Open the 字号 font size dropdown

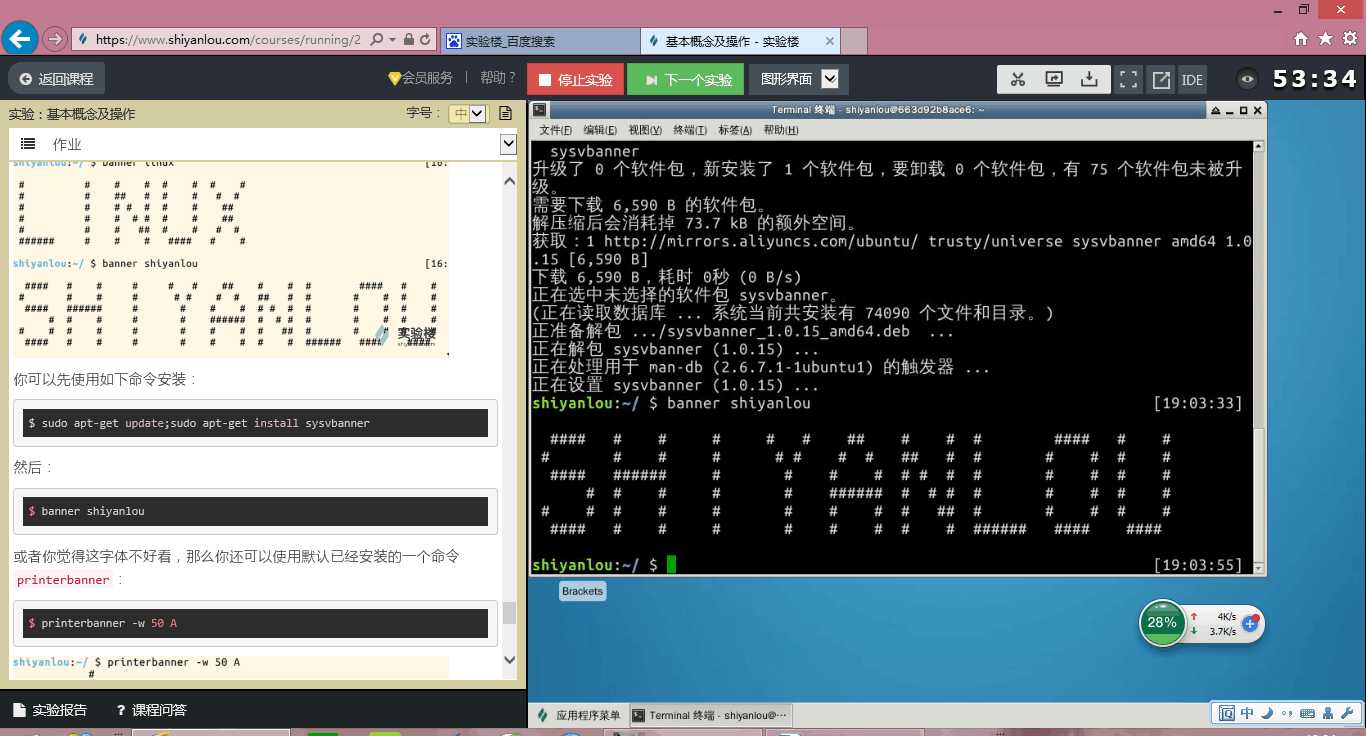[467, 113]
